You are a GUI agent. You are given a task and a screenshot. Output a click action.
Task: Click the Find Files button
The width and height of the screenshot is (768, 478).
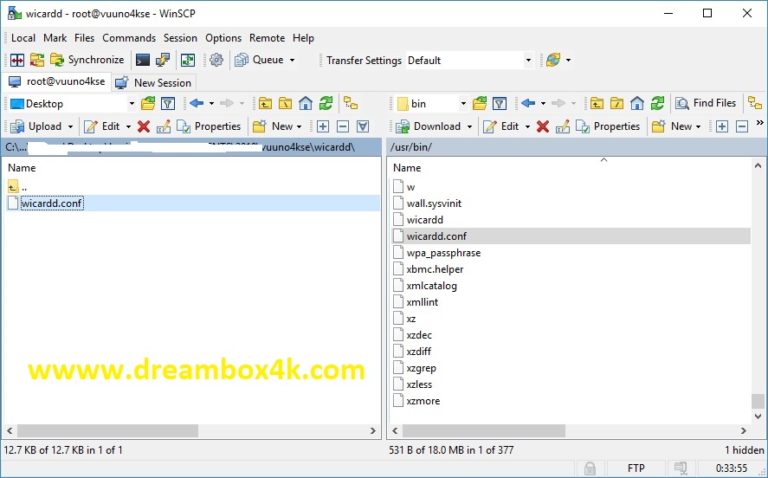(706, 103)
